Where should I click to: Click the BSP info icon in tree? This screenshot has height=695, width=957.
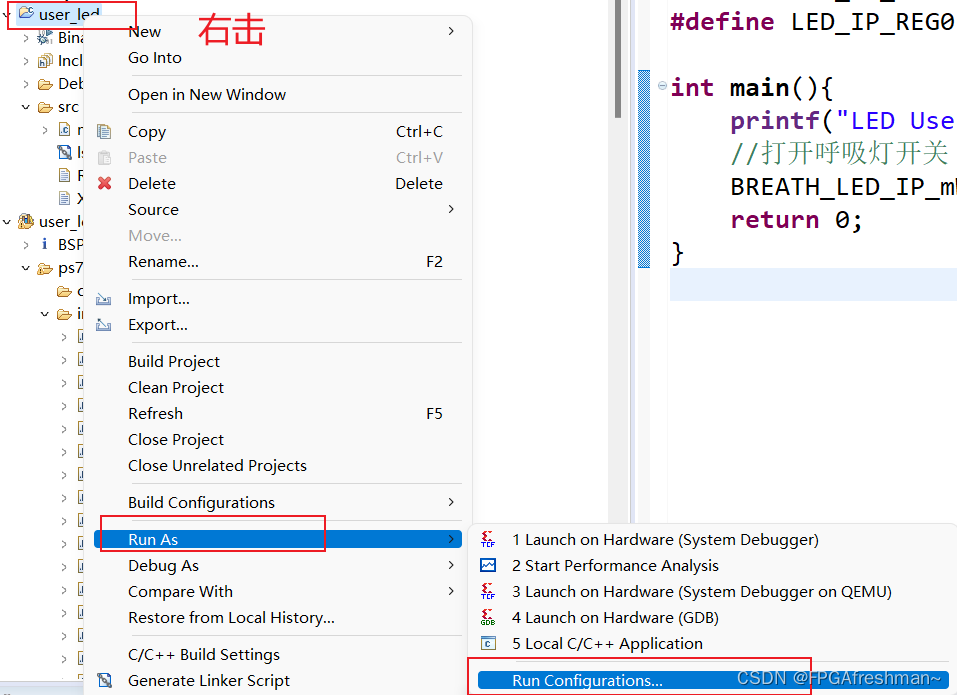click(x=45, y=244)
